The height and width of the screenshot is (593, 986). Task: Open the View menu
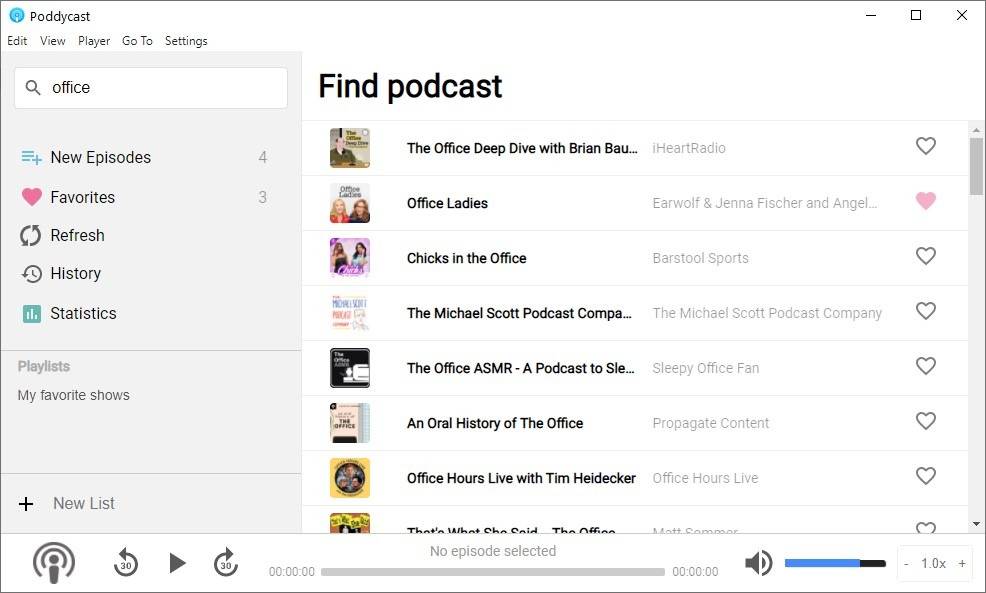(x=53, y=41)
